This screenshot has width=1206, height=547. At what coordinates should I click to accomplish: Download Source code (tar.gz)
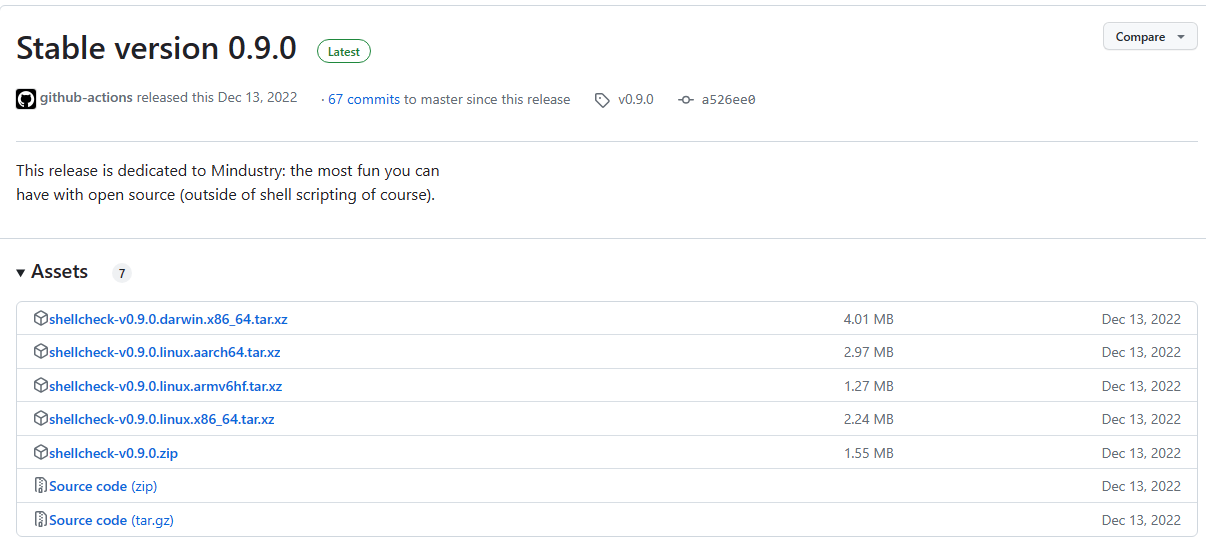[x=112, y=520]
